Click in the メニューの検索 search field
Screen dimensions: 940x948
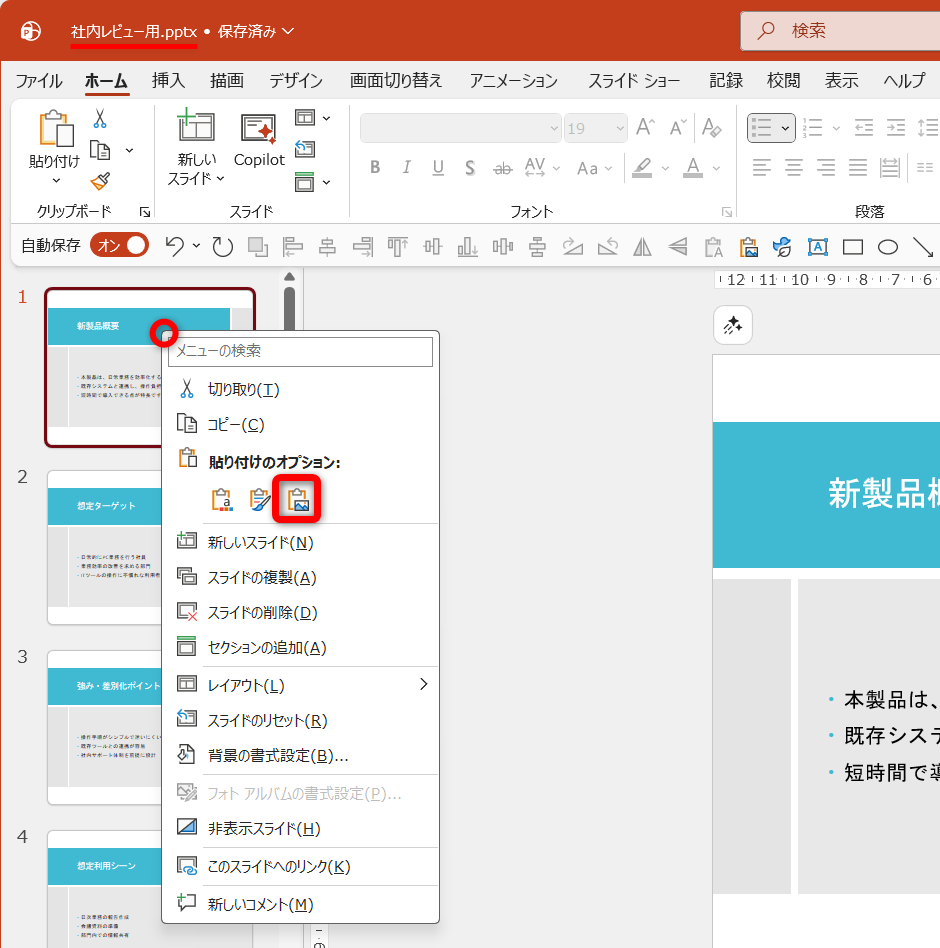pyautogui.click(x=300, y=351)
